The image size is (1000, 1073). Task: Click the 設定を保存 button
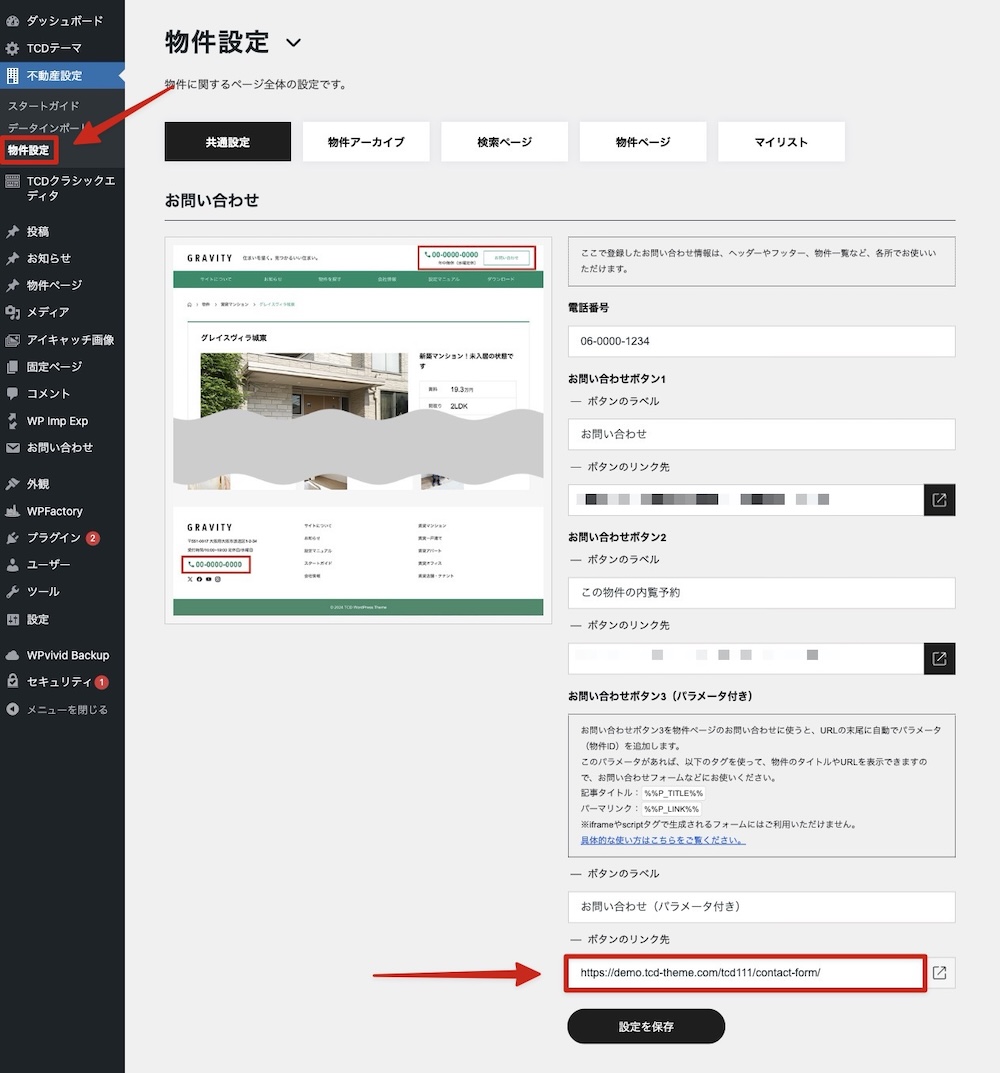646,1026
